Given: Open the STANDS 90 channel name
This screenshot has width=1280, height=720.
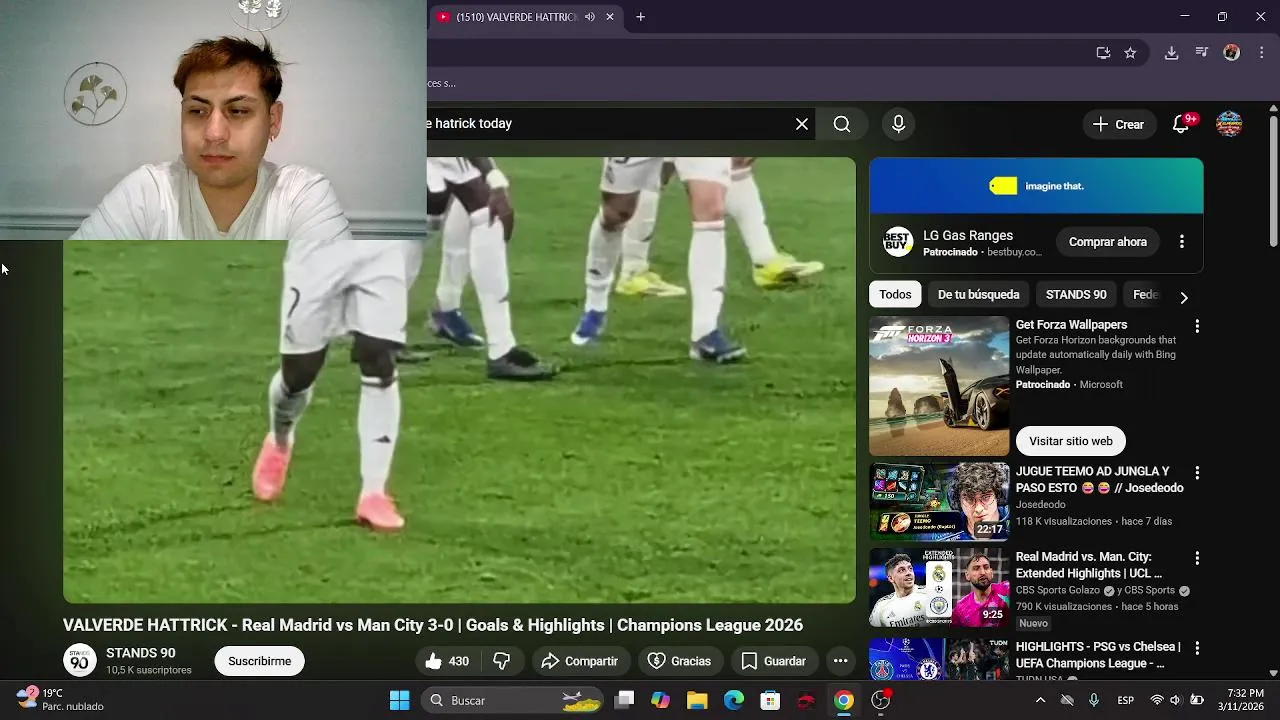Looking at the screenshot, I should pyautogui.click(x=141, y=653).
